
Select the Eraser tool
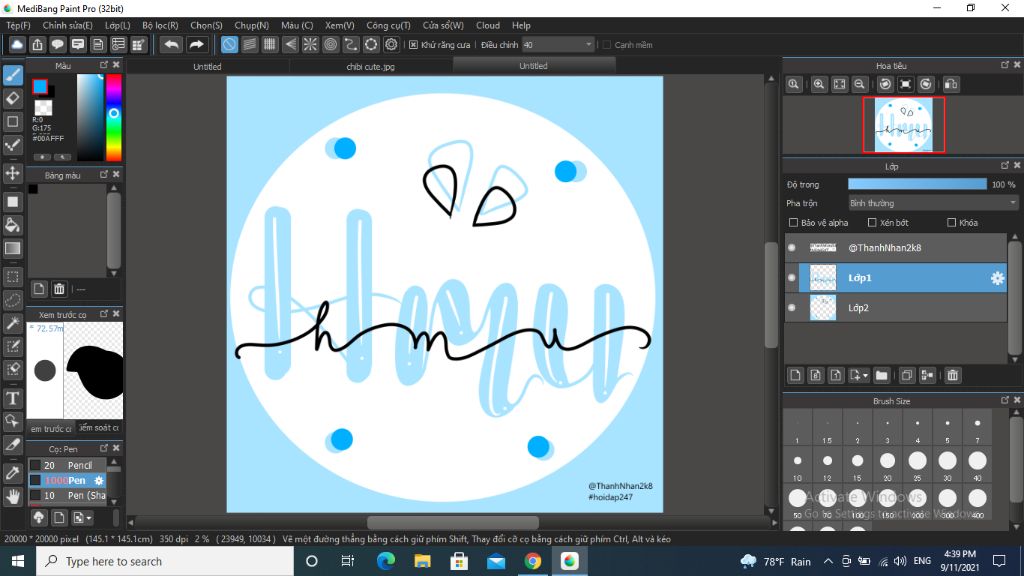pyautogui.click(x=12, y=99)
